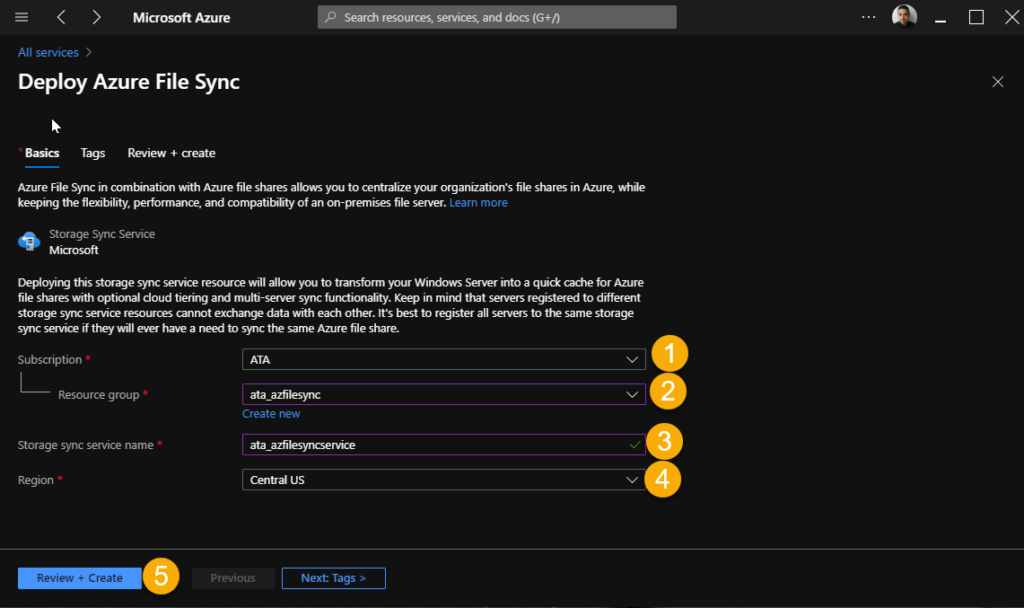The height and width of the screenshot is (608, 1024).
Task: Click the back navigation arrow
Action: coord(61,16)
